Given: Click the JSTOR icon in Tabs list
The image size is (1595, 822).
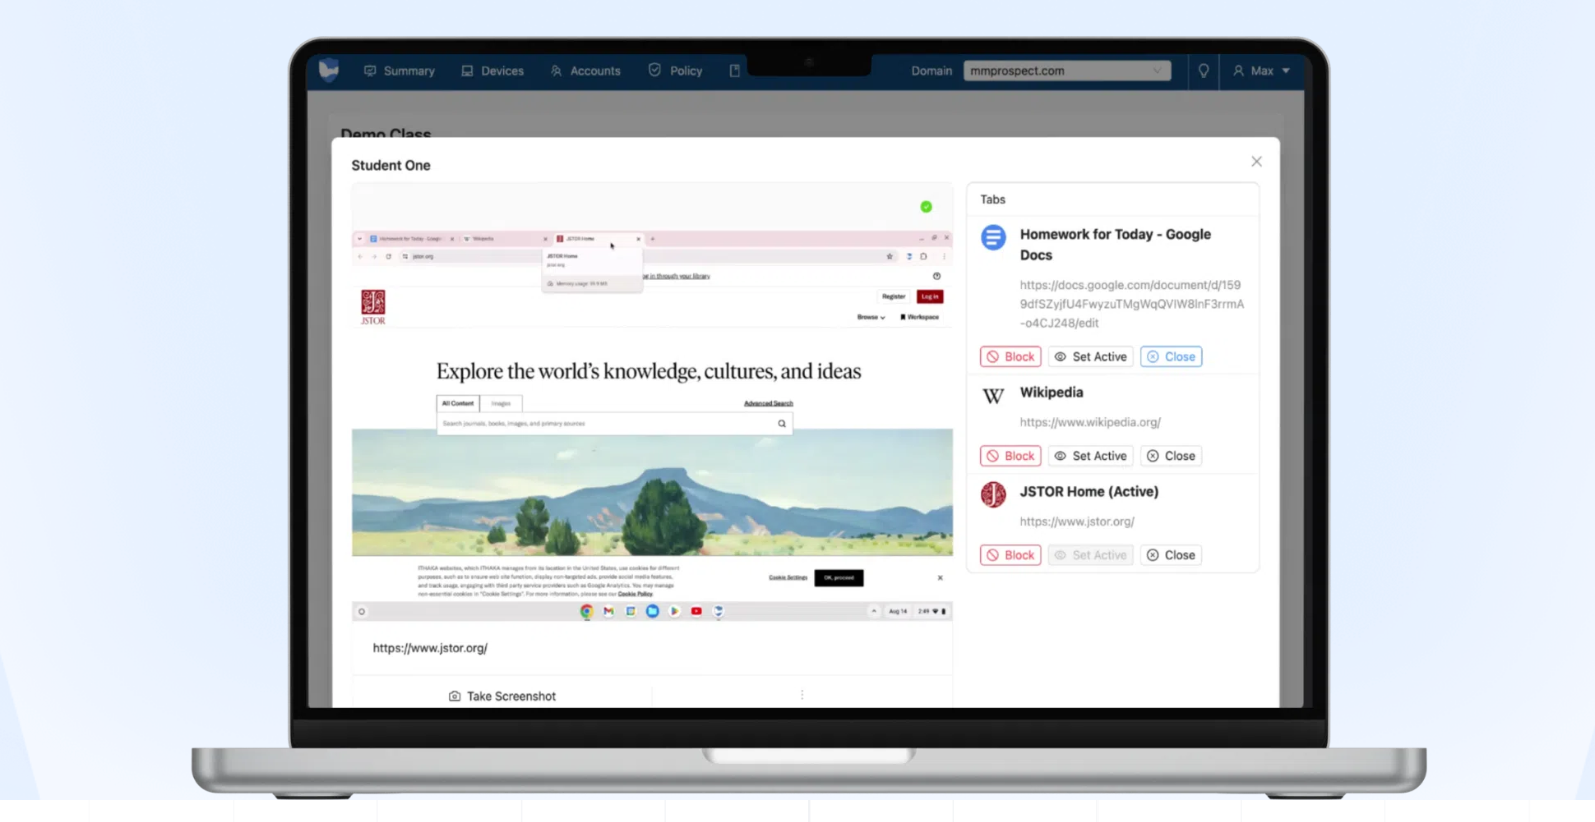Looking at the screenshot, I should click(x=993, y=494).
